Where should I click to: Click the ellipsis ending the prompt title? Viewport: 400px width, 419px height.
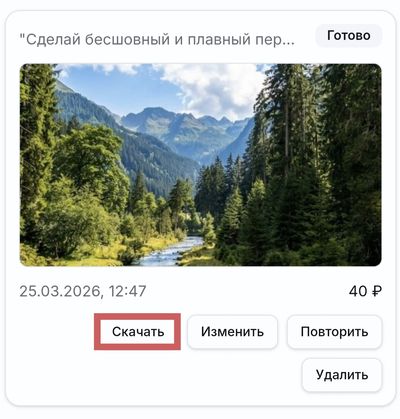point(289,43)
